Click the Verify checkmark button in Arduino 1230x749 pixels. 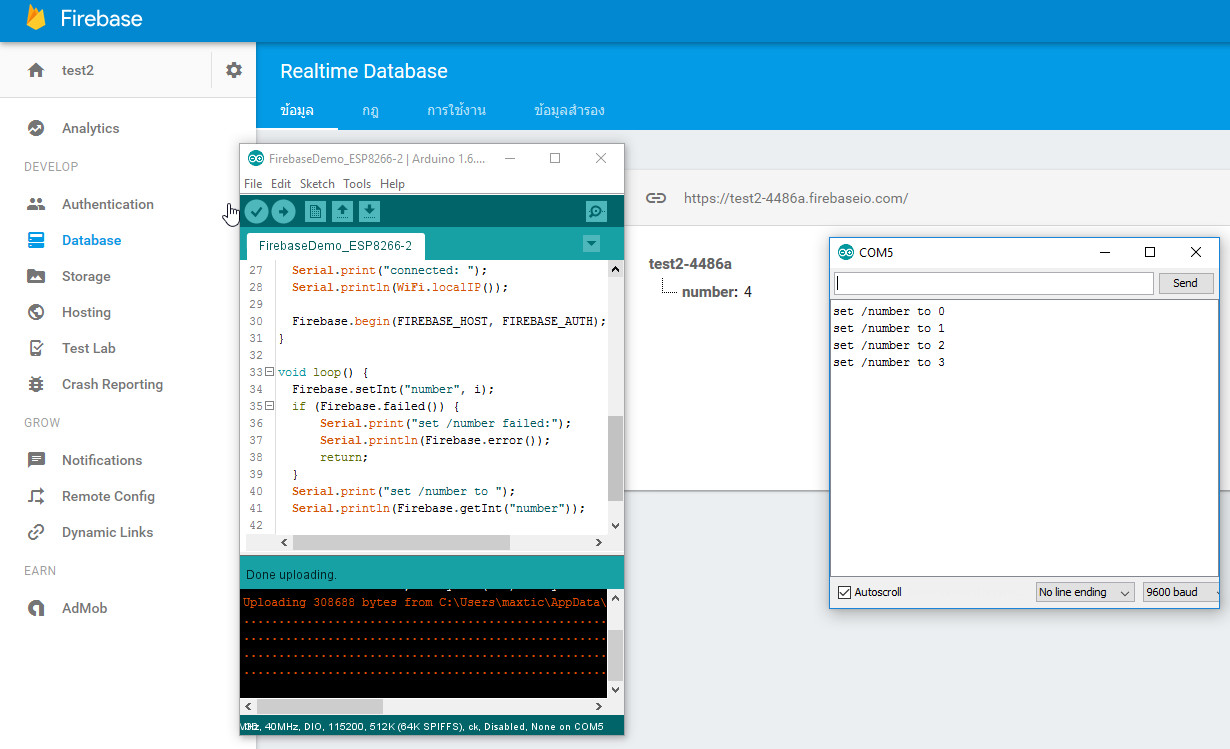coord(256,211)
